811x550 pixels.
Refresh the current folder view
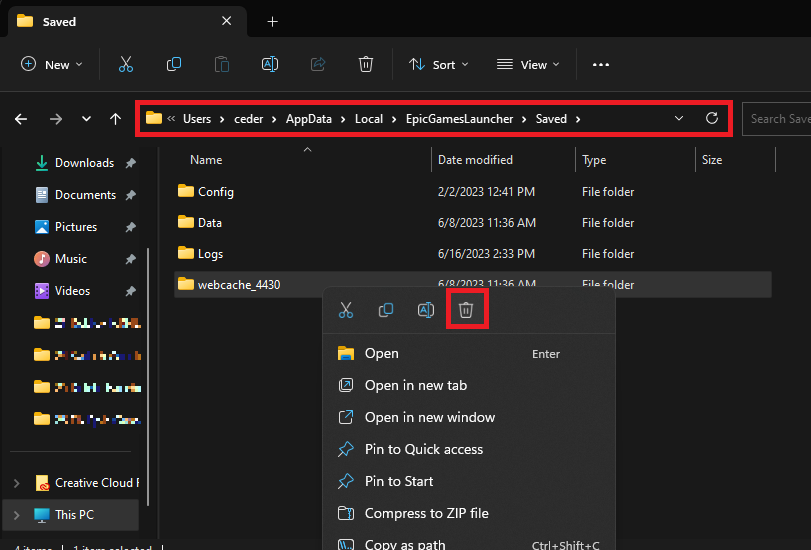pyautogui.click(x=712, y=118)
